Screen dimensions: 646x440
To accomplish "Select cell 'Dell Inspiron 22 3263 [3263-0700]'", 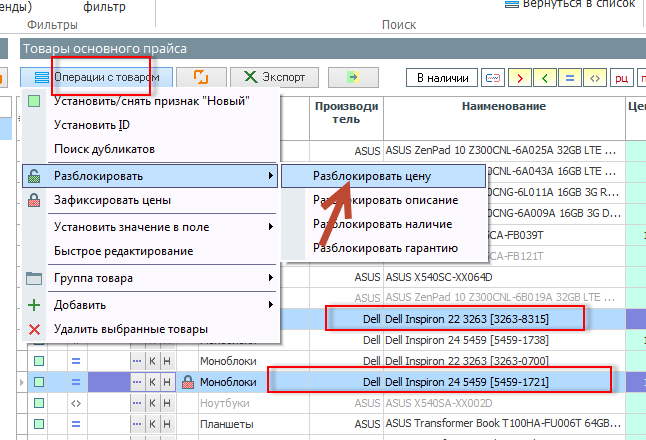I will click(x=504, y=361).
